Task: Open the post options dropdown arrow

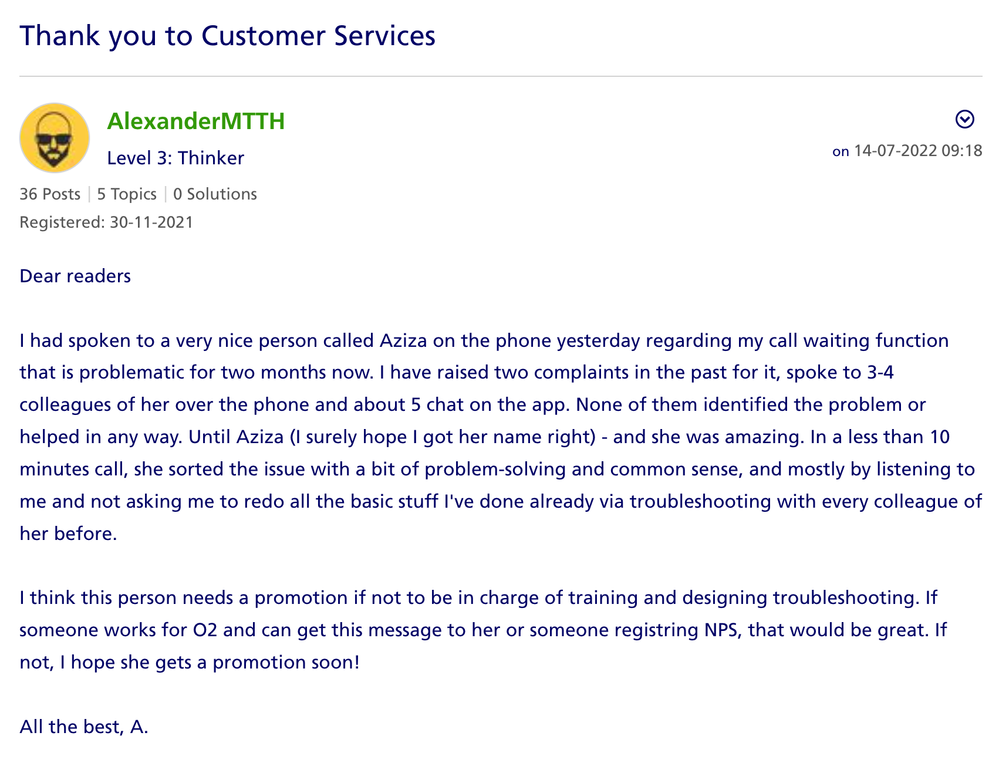Action: pyautogui.click(x=965, y=120)
